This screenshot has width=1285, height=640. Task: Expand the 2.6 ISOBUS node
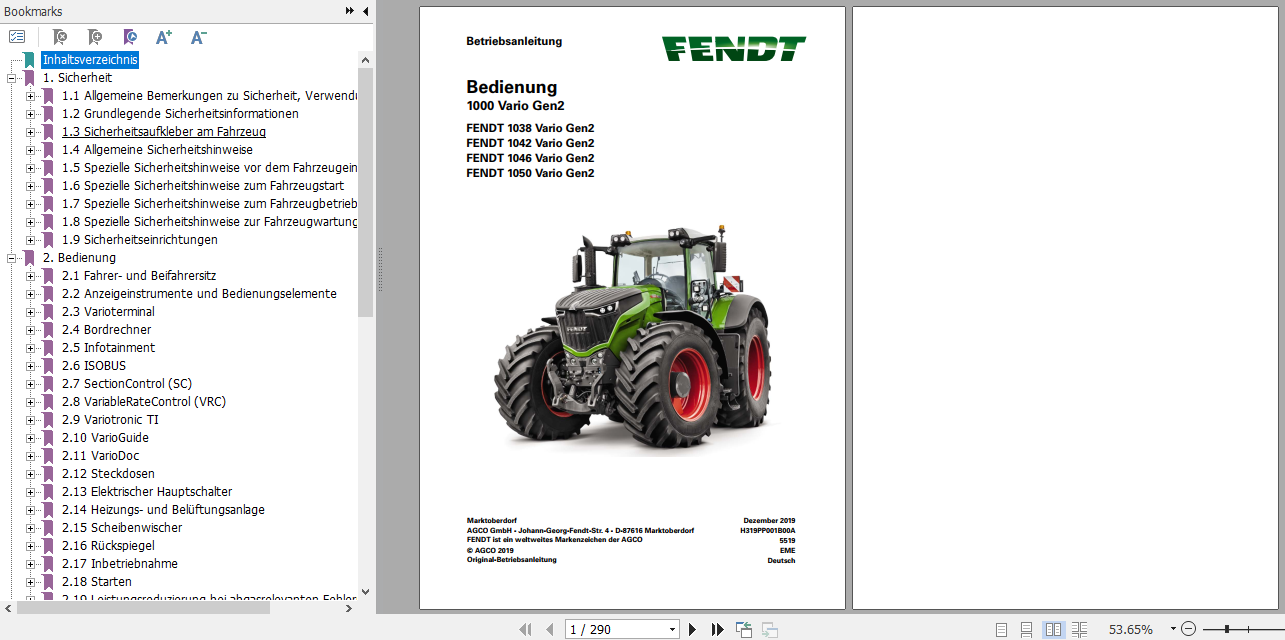(x=30, y=366)
